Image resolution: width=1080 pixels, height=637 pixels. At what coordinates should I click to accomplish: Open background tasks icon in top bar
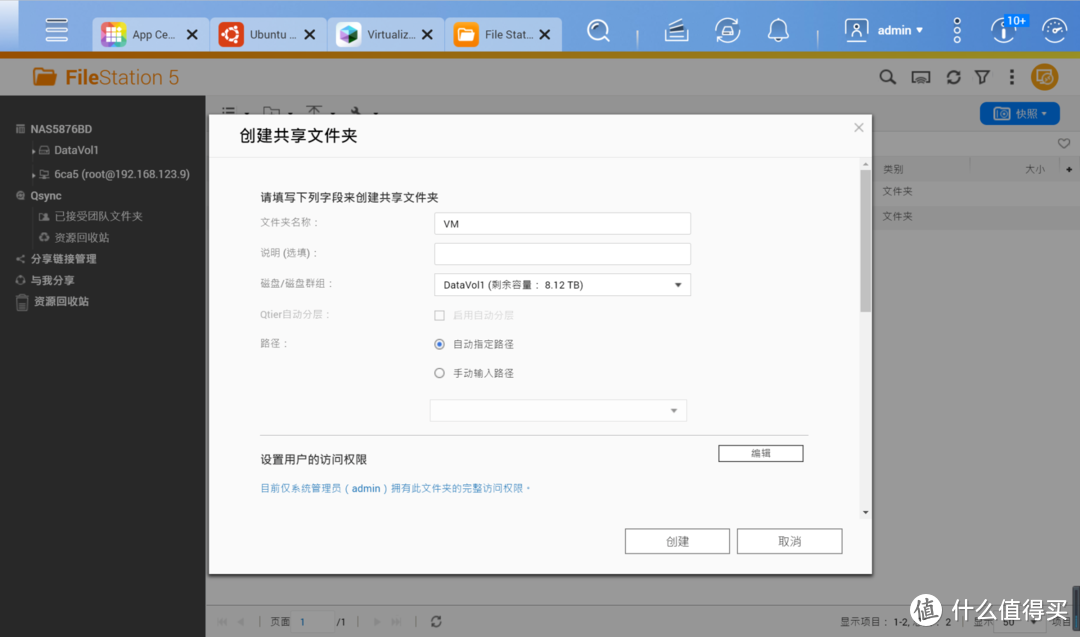click(676, 30)
